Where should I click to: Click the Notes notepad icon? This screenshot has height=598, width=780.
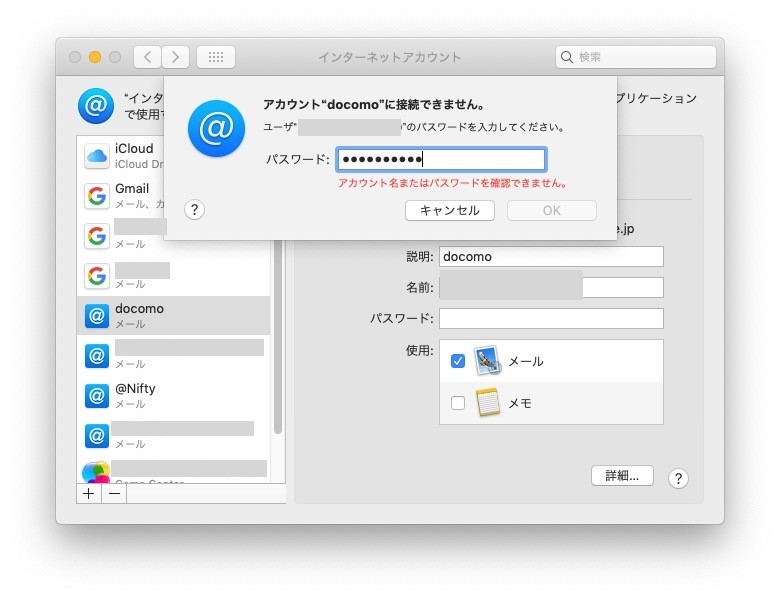[x=488, y=402]
